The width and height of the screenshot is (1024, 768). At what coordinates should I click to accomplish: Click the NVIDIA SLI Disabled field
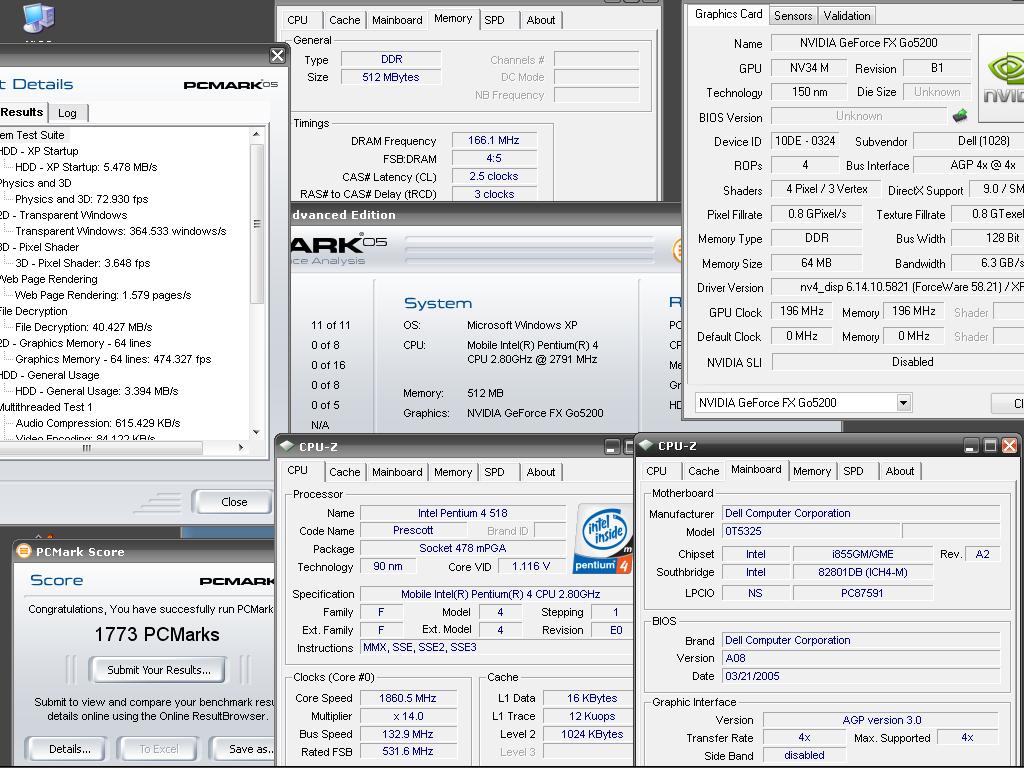pyautogui.click(x=898, y=361)
